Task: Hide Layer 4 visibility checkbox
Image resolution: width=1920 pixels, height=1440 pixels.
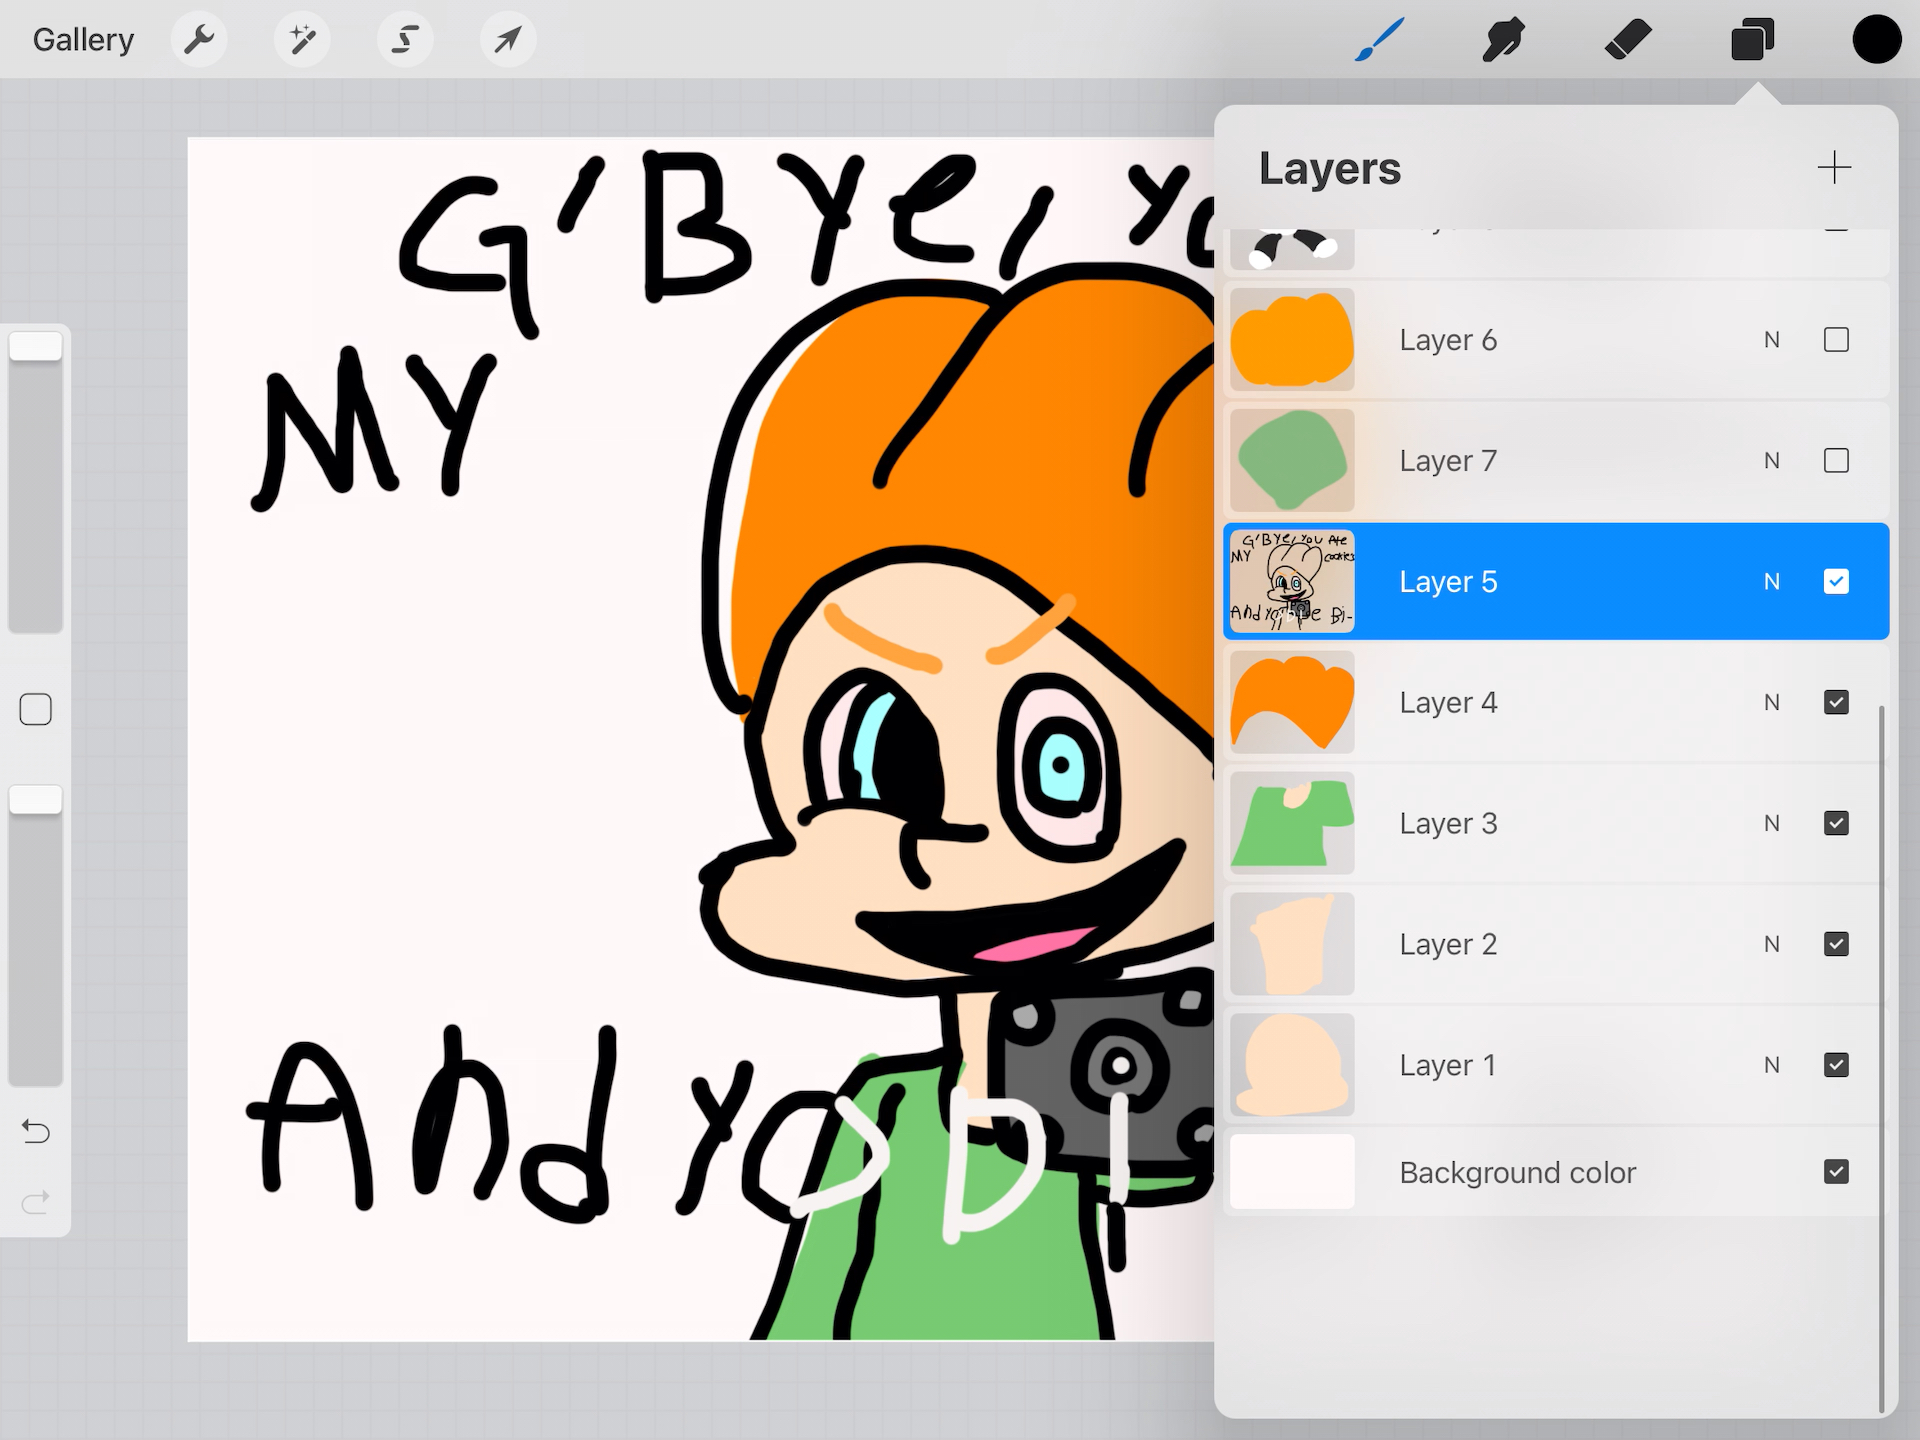Action: point(1836,702)
